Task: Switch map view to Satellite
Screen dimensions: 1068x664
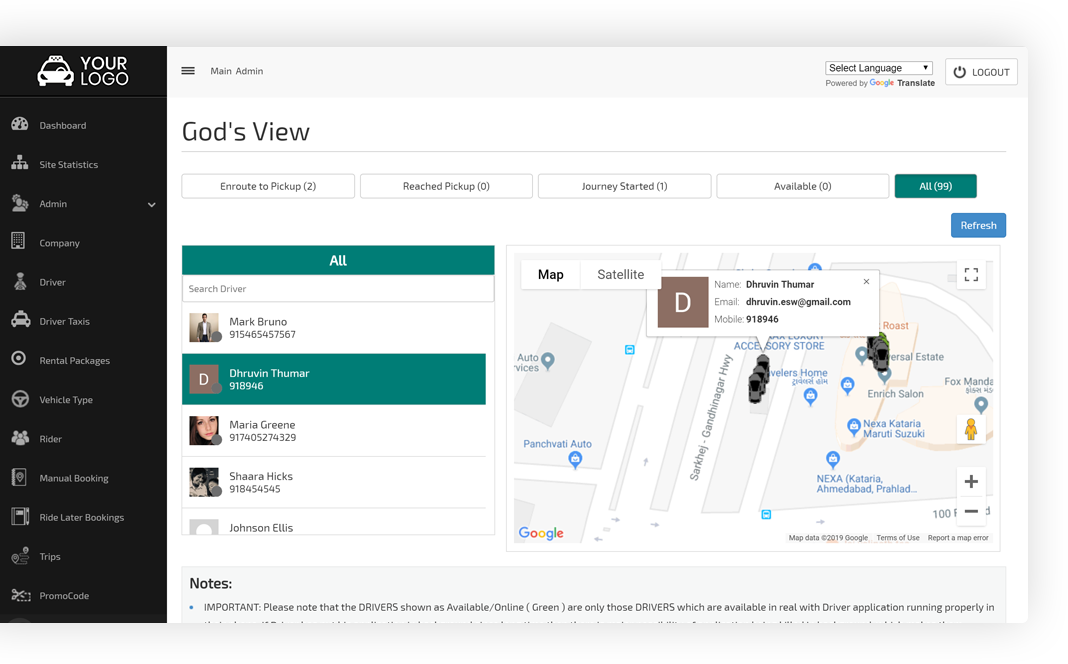Action: point(620,274)
